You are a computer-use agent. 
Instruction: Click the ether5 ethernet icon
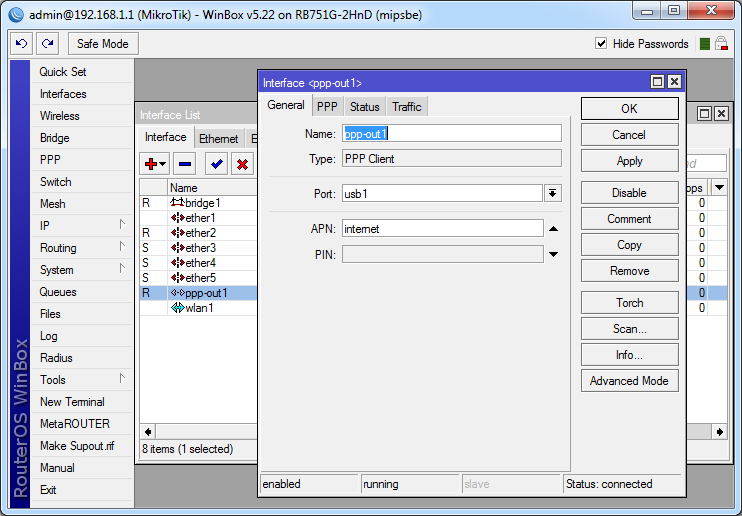(177, 278)
